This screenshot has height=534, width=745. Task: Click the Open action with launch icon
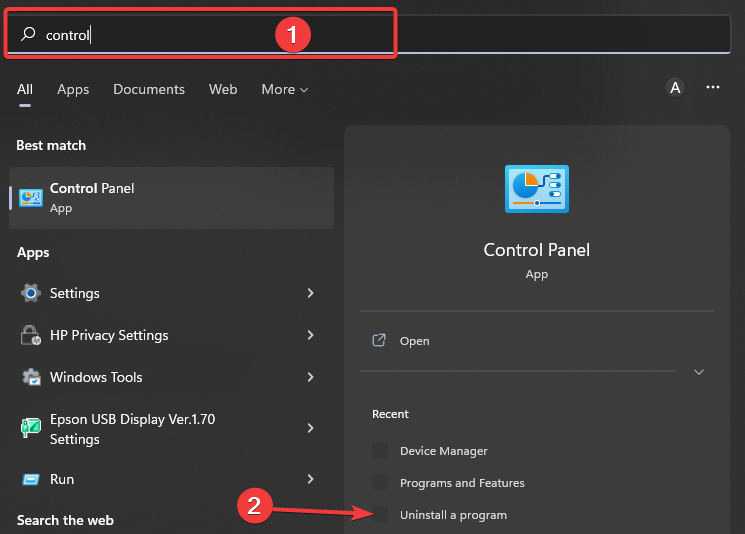537,341
